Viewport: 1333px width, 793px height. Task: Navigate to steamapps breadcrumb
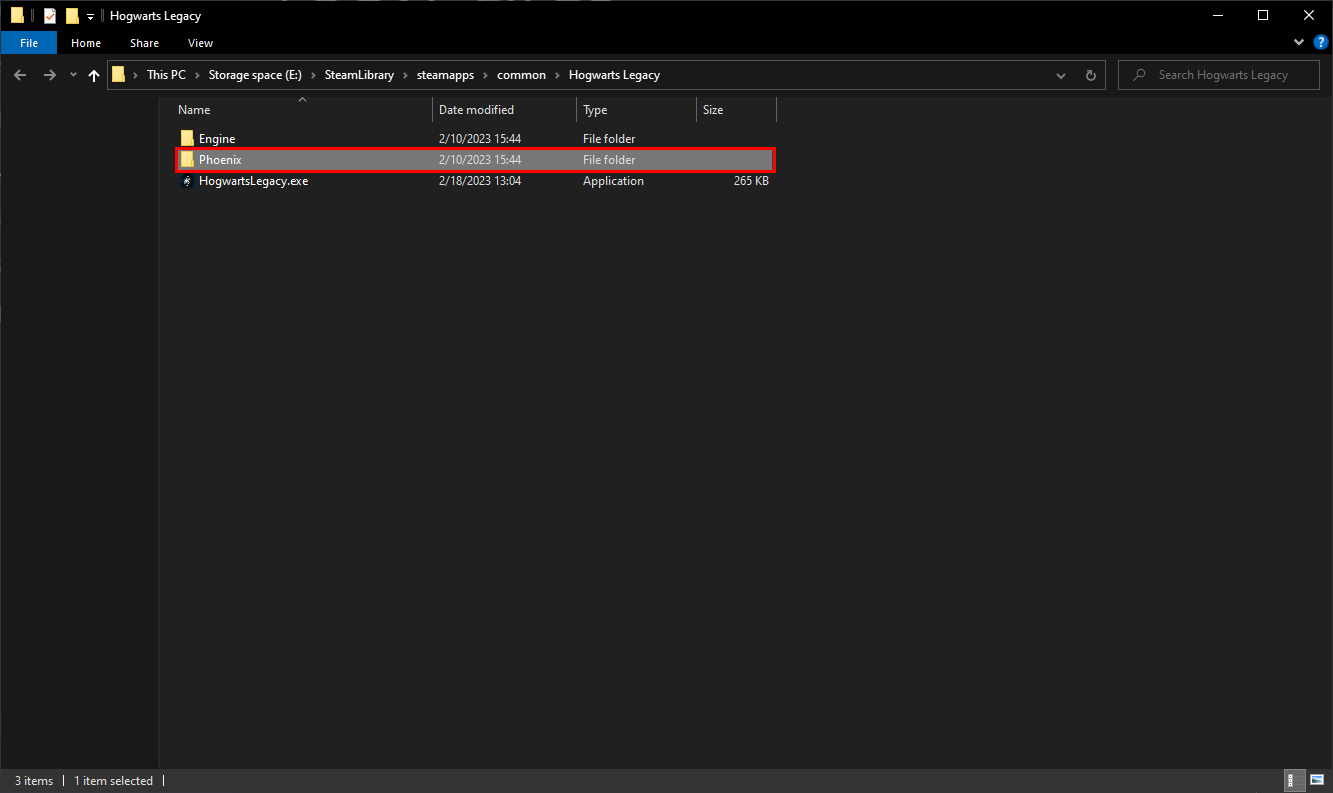(445, 75)
